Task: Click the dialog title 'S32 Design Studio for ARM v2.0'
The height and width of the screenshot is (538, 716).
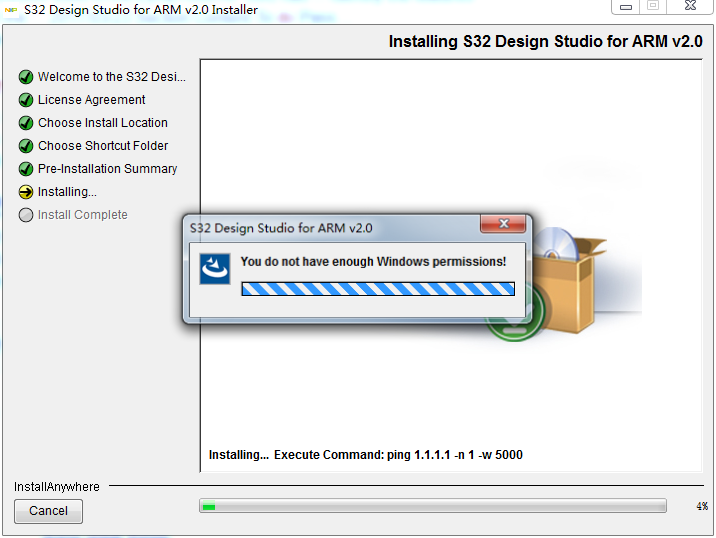Action: coord(281,228)
